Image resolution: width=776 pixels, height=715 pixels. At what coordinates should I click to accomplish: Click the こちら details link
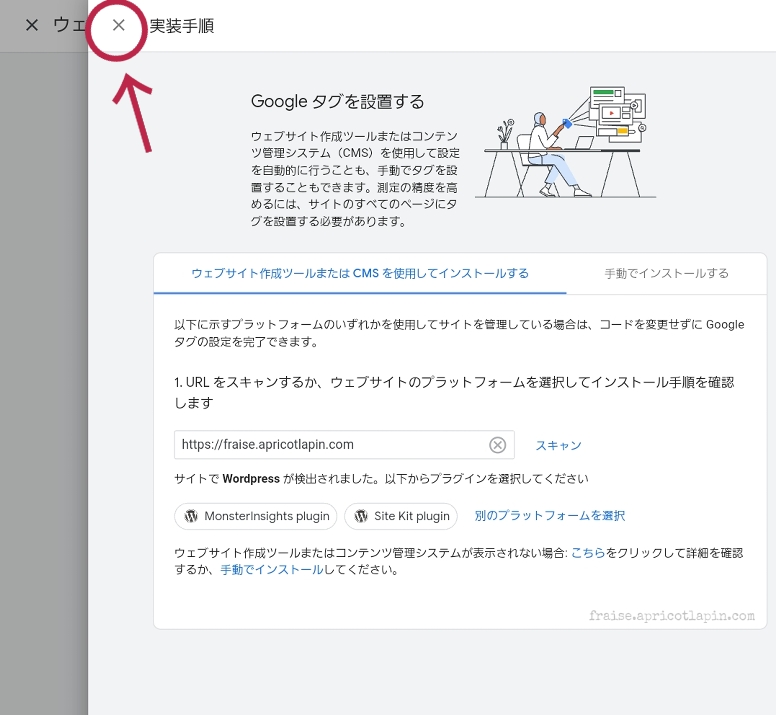[x=588, y=553]
